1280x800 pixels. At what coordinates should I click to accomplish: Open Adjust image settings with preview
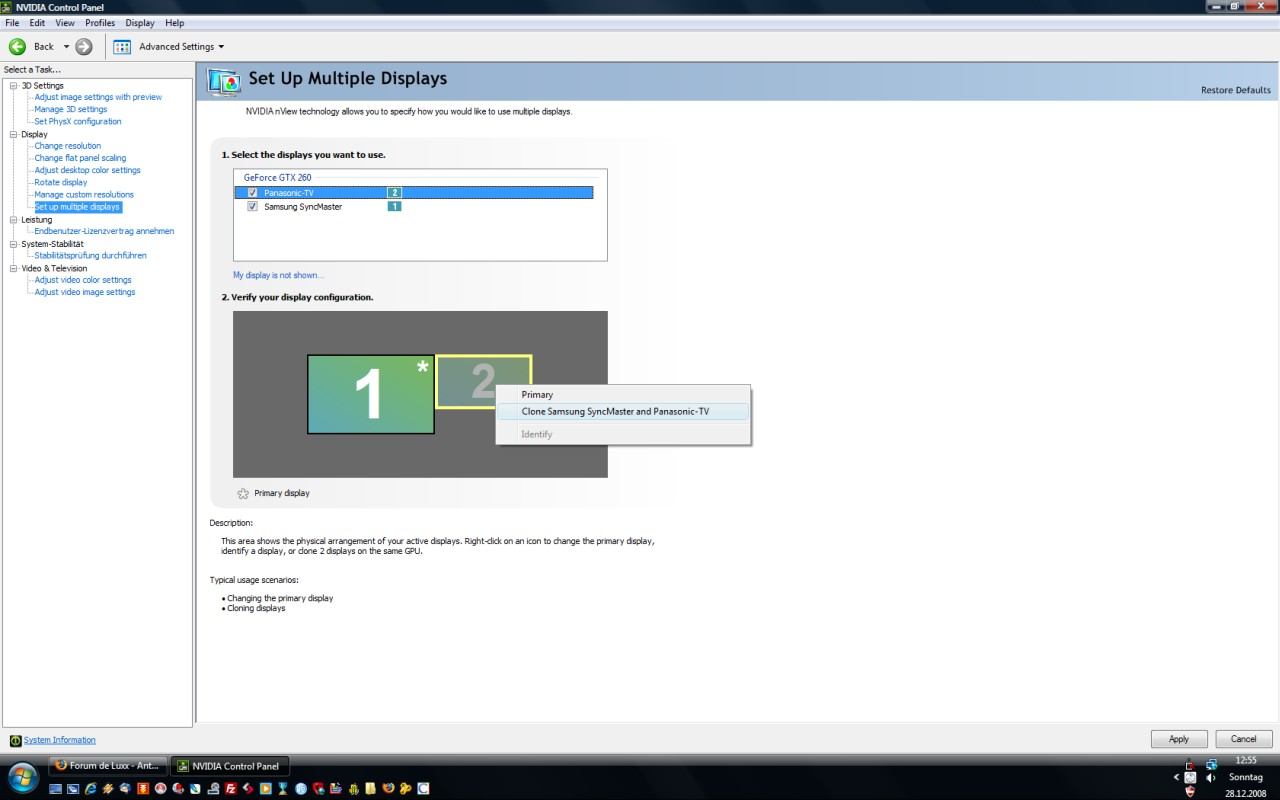click(x=98, y=97)
